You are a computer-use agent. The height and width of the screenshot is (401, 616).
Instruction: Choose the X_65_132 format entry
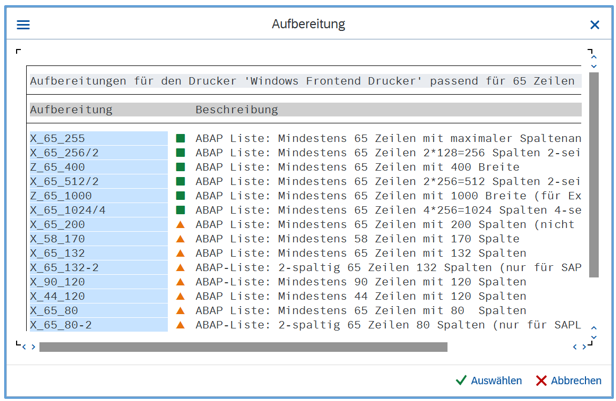coord(98,253)
